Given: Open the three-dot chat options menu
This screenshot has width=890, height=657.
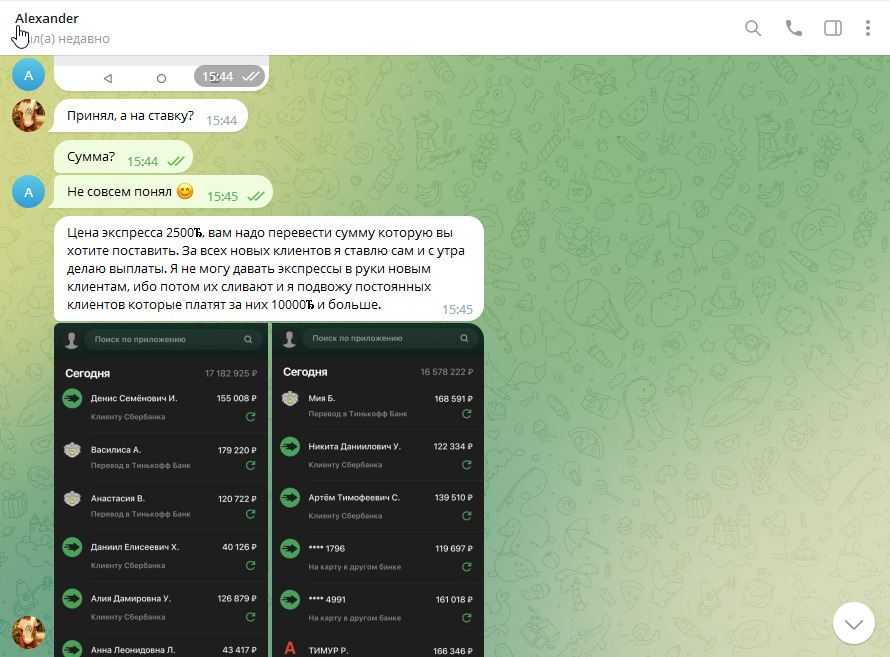Looking at the screenshot, I should pyautogui.click(x=868, y=28).
